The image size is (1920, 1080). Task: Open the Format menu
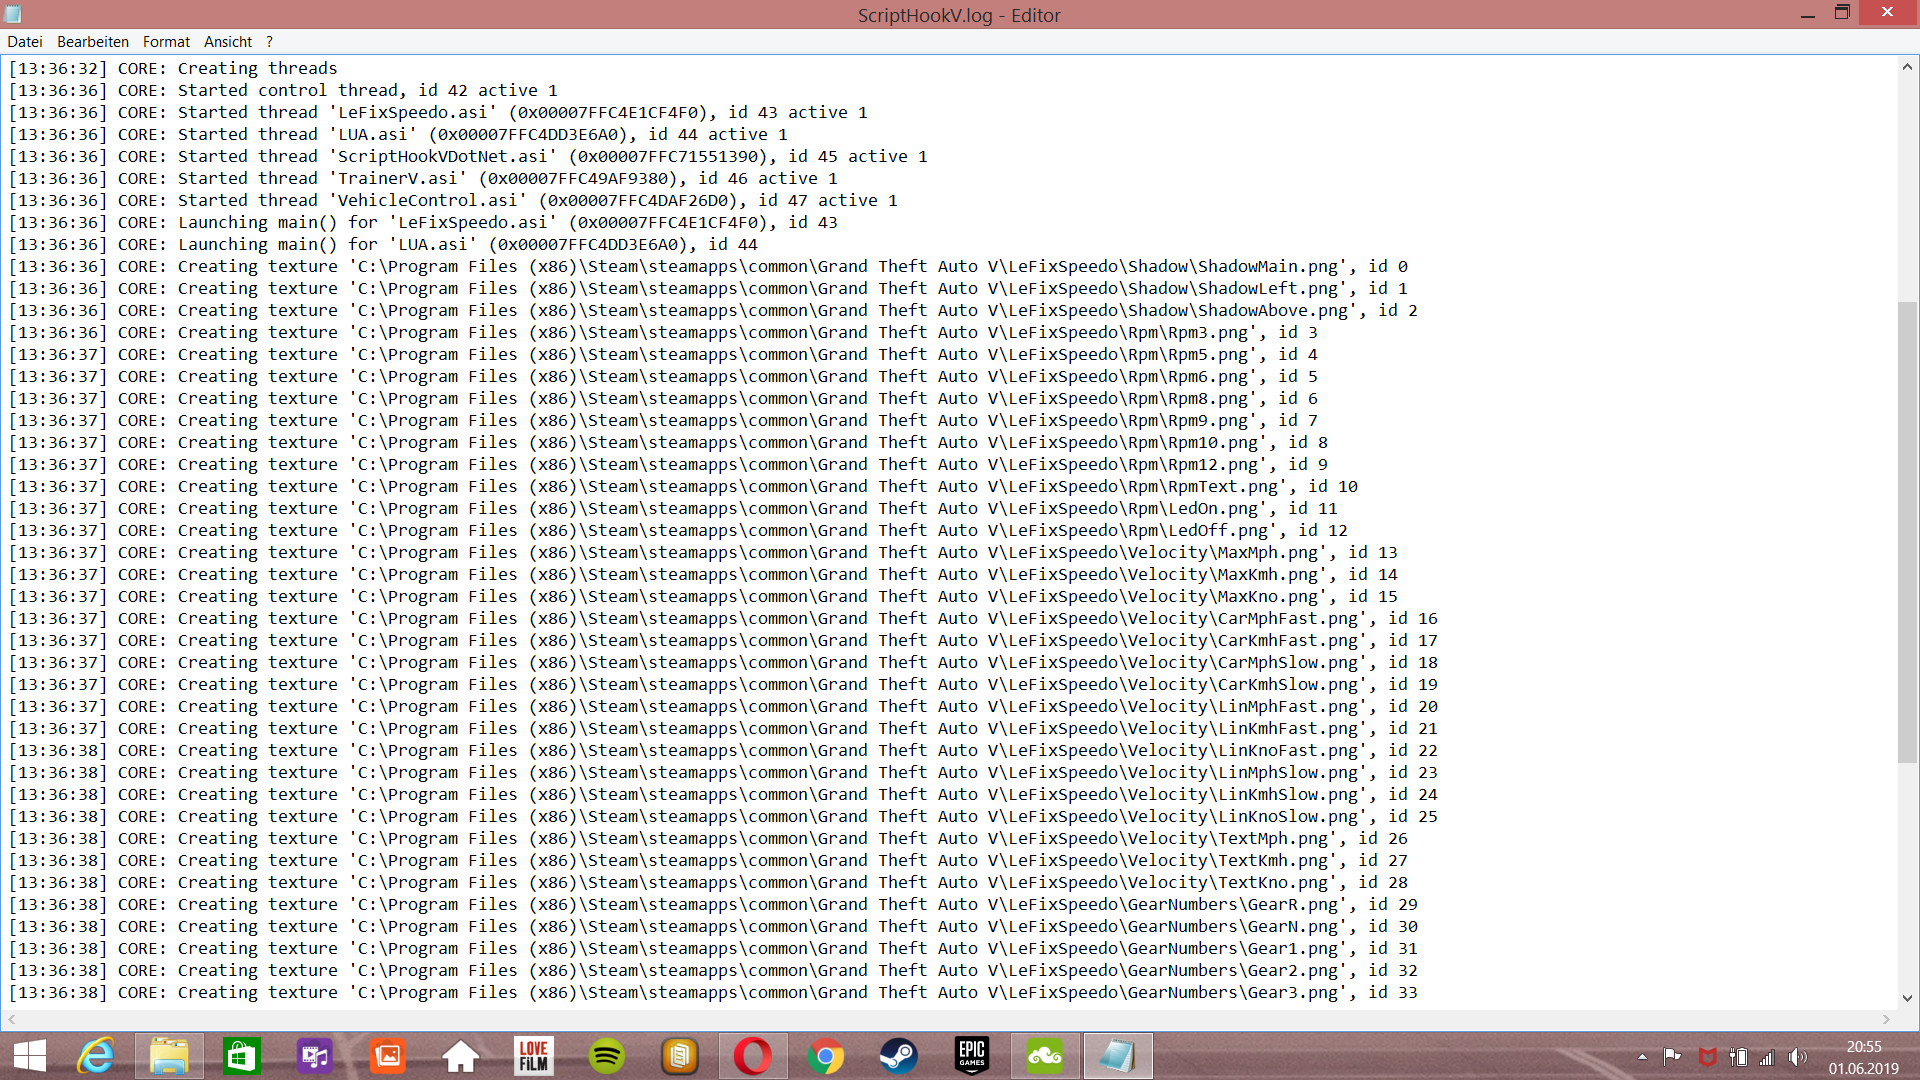click(166, 42)
